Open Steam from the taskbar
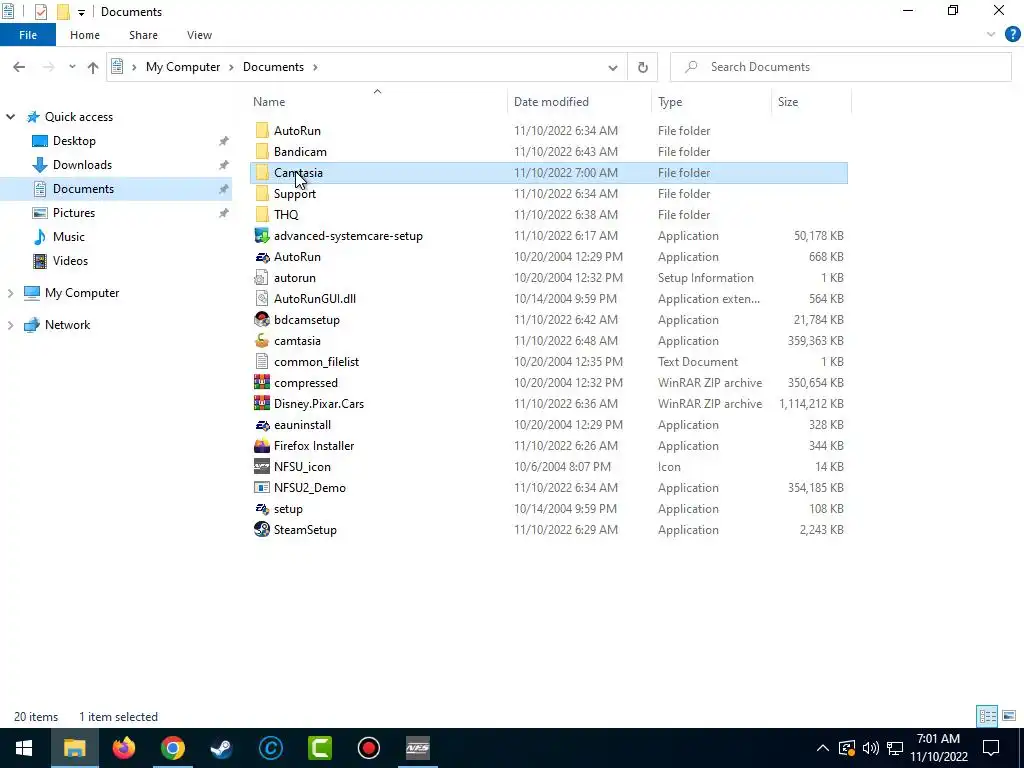This screenshot has height=768, width=1024. coord(221,748)
